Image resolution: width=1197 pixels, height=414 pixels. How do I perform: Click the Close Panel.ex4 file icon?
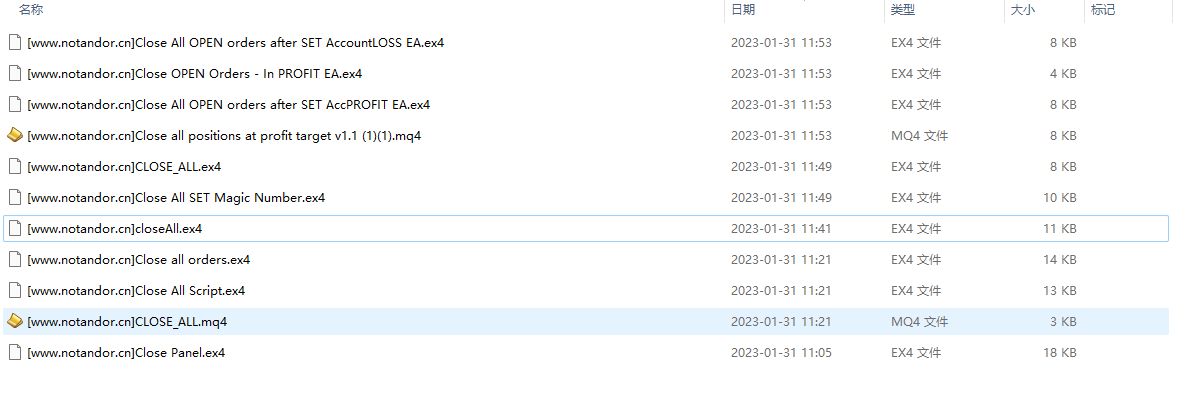pos(15,352)
